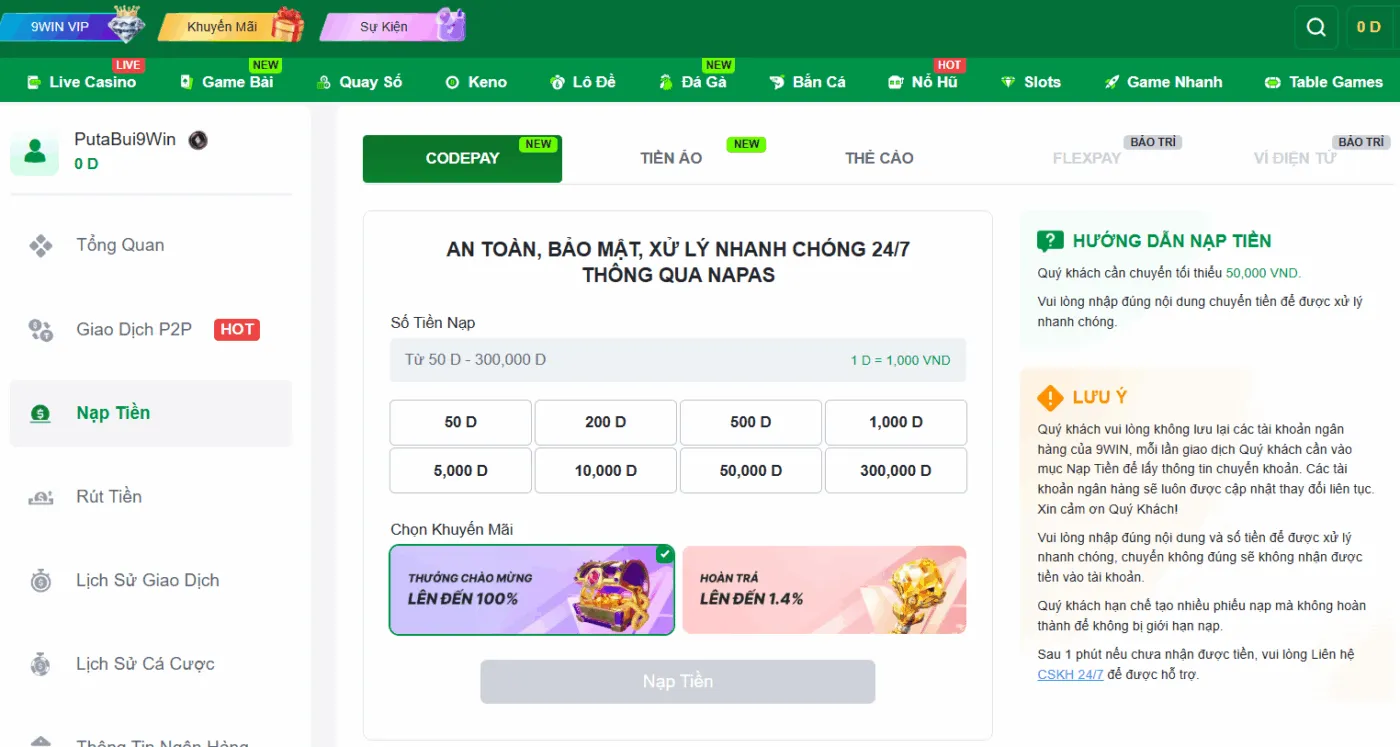Open Keno via its ball icon
The height and width of the screenshot is (747, 1400).
click(451, 81)
